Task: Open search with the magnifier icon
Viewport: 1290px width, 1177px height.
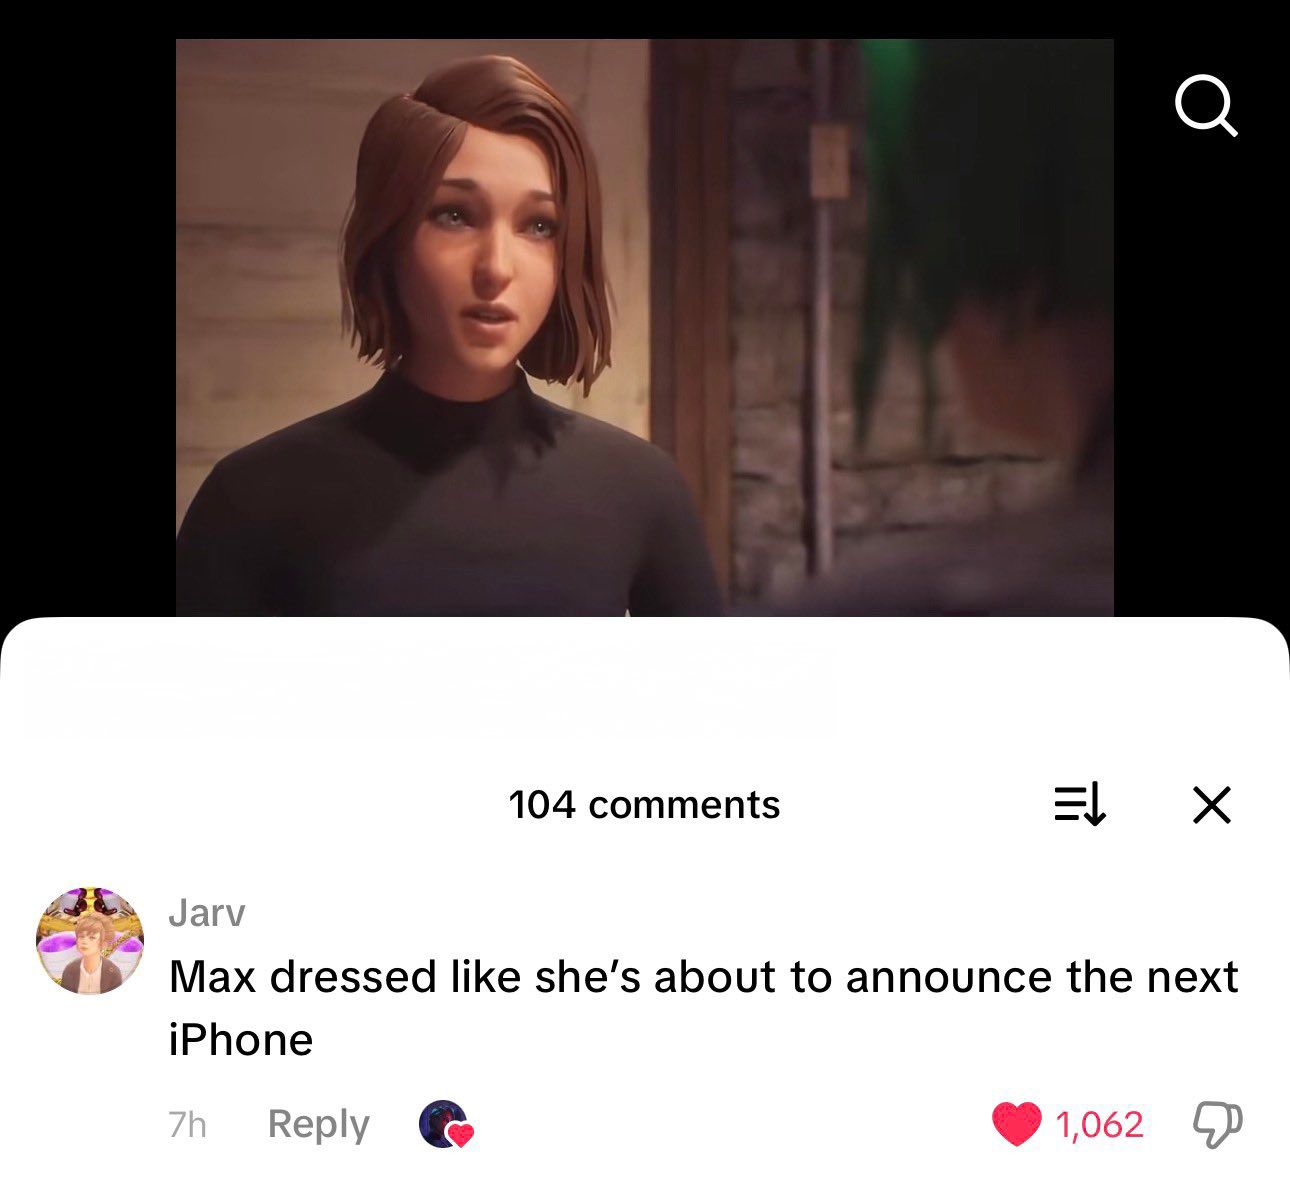Action: tap(1206, 105)
